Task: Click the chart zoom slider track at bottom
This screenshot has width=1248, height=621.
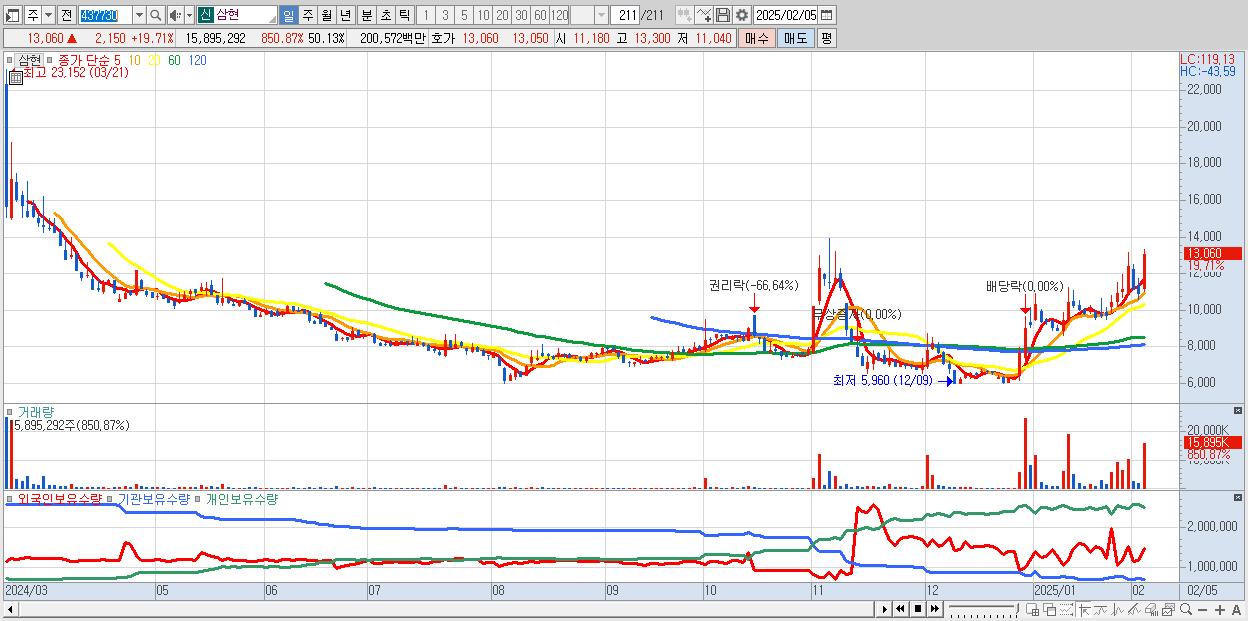Action: click(x=983, y=608)
